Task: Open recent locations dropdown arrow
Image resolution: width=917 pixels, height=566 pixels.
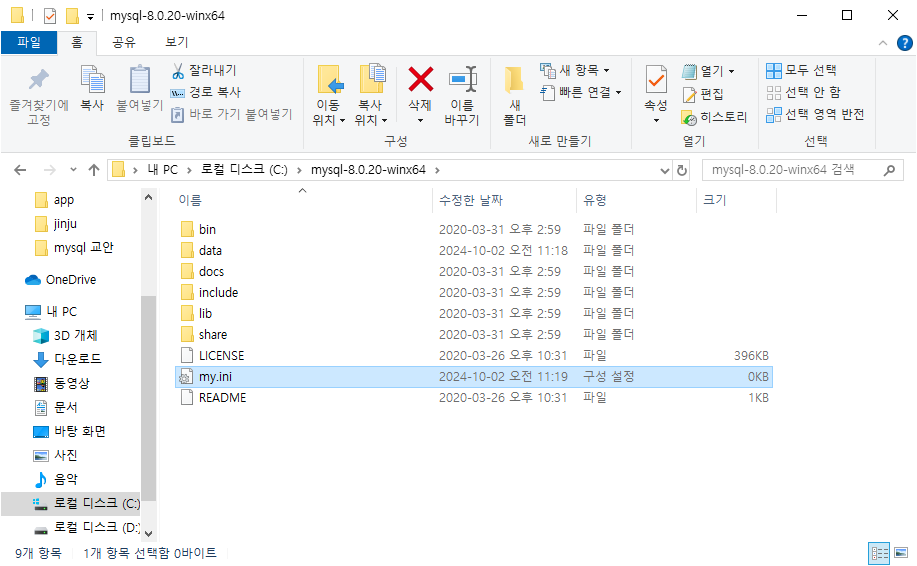Action: (73, 170)
